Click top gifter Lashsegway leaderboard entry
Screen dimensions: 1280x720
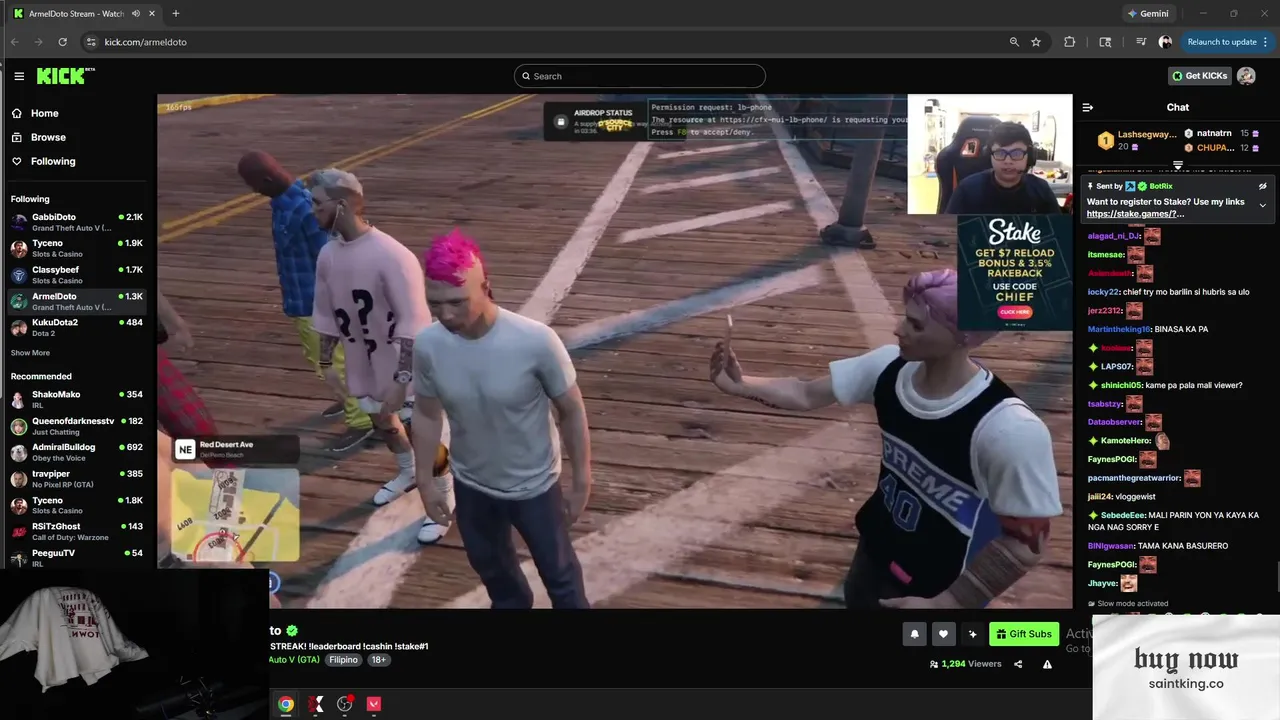coord(1137,140)
